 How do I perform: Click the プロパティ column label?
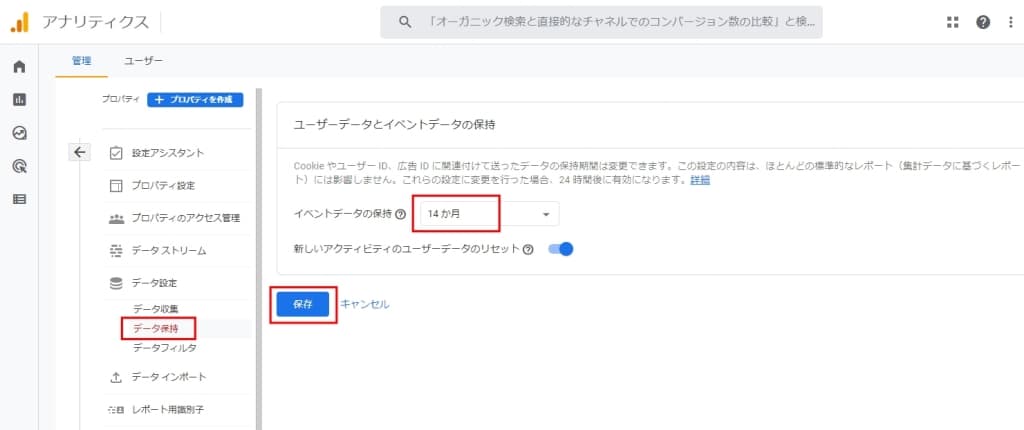(121, 100)
